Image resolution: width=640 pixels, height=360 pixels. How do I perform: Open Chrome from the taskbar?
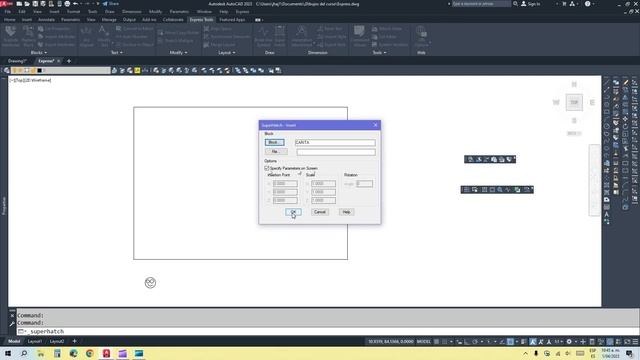(90, 353)
